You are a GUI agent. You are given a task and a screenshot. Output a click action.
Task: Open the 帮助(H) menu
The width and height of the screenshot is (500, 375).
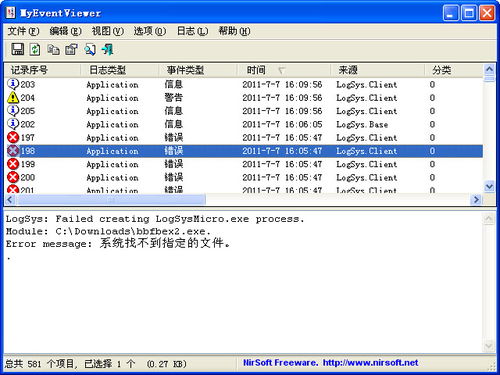[x=234, y=31]
